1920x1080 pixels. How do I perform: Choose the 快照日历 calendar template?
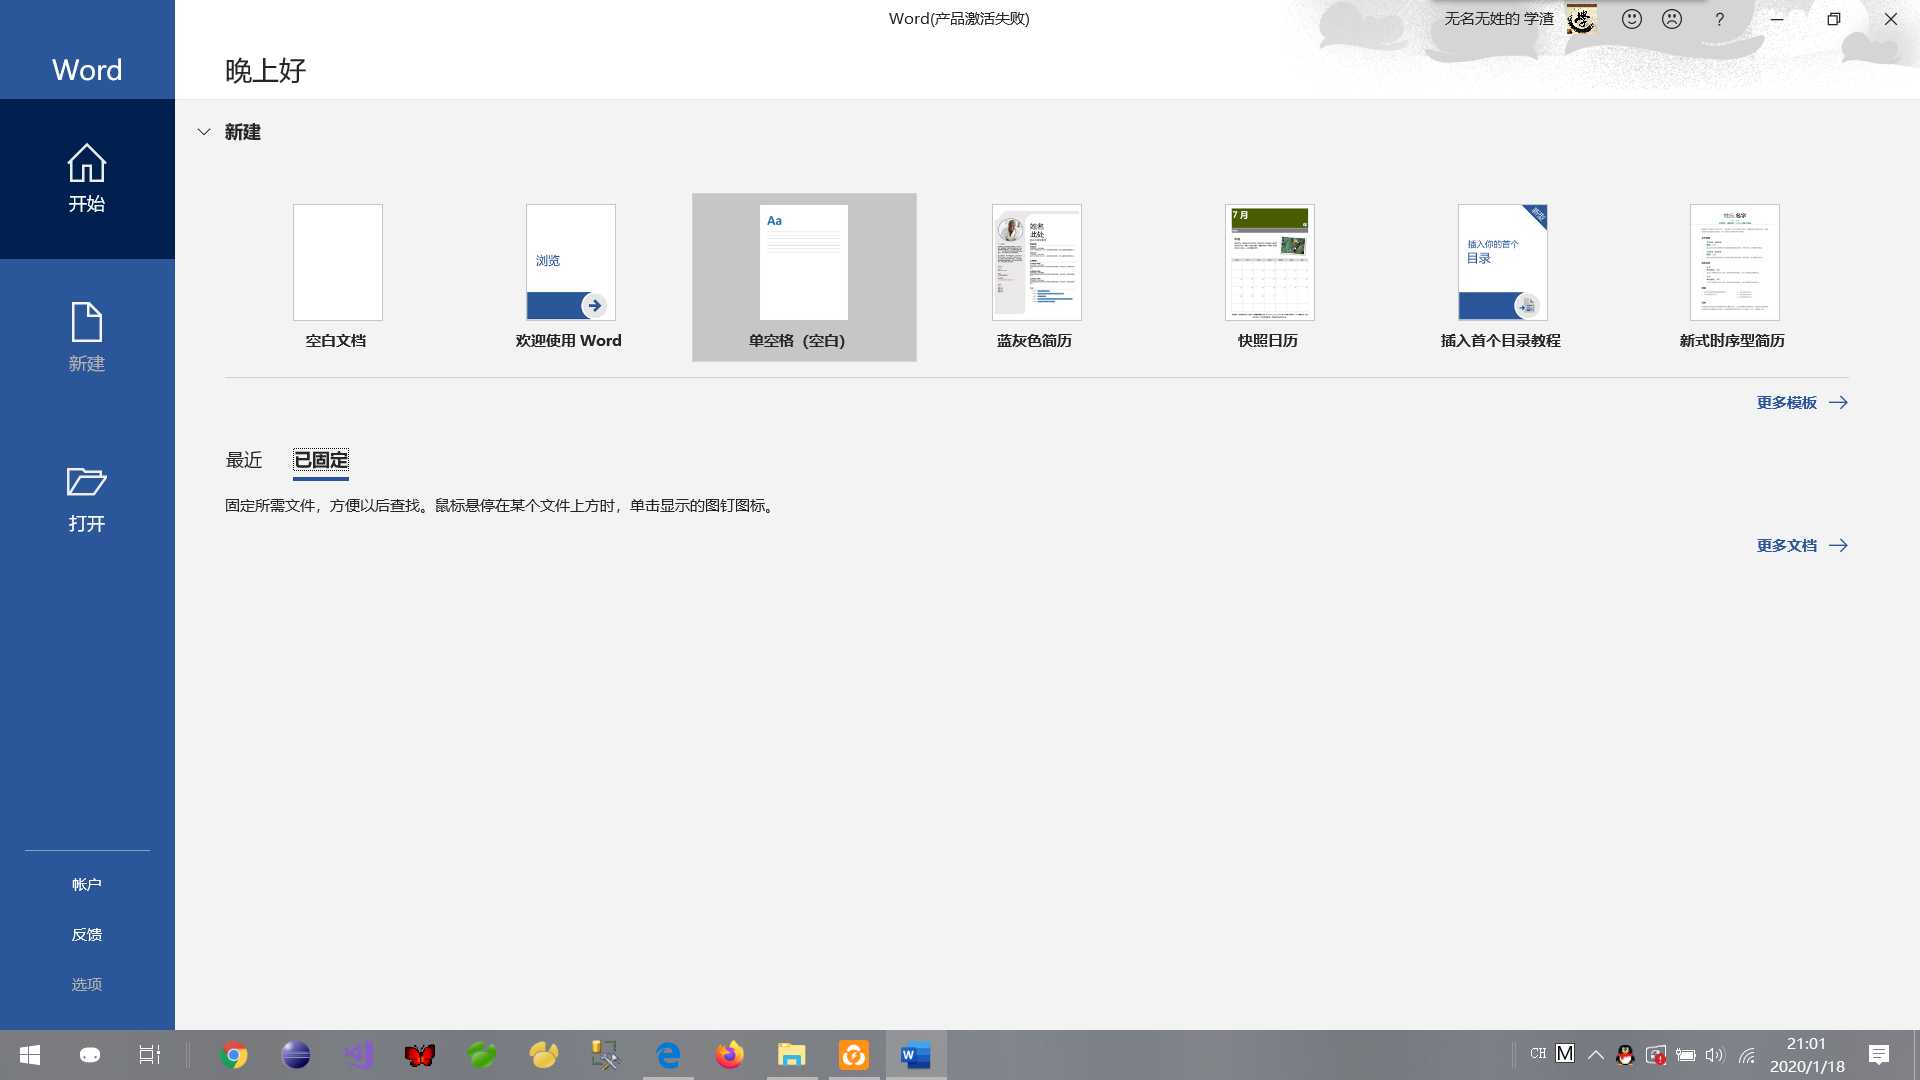1269,263
